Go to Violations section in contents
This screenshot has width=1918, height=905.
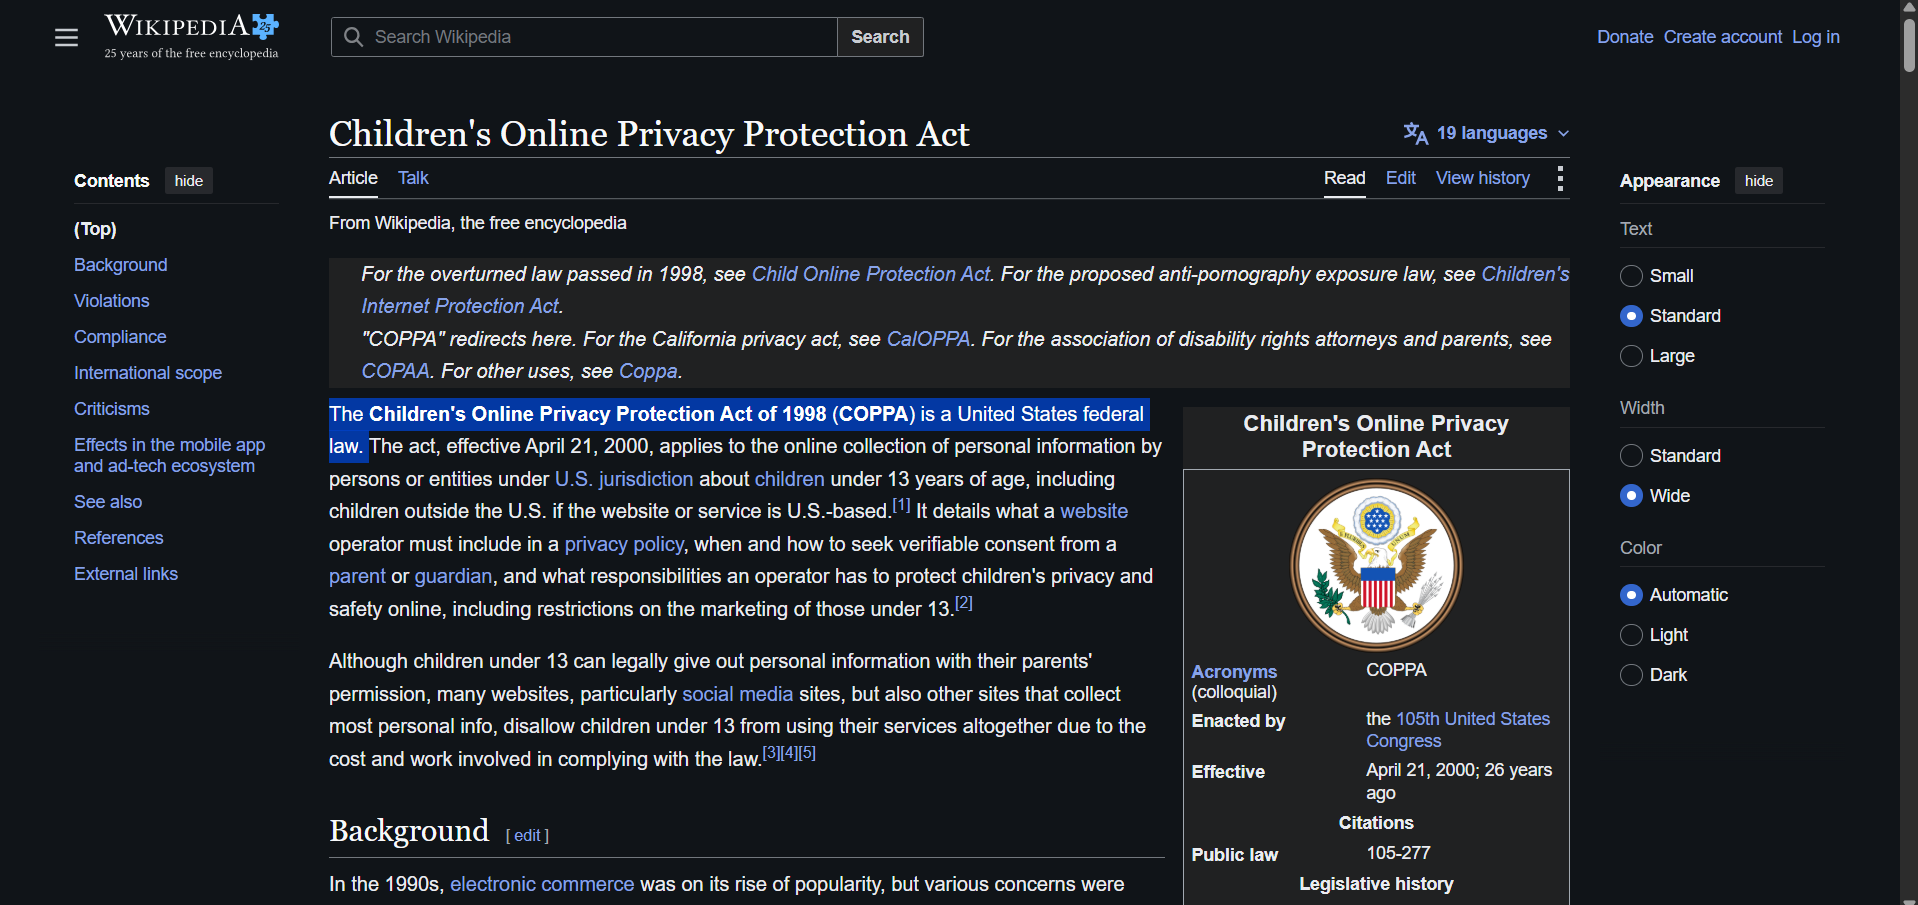112,301
